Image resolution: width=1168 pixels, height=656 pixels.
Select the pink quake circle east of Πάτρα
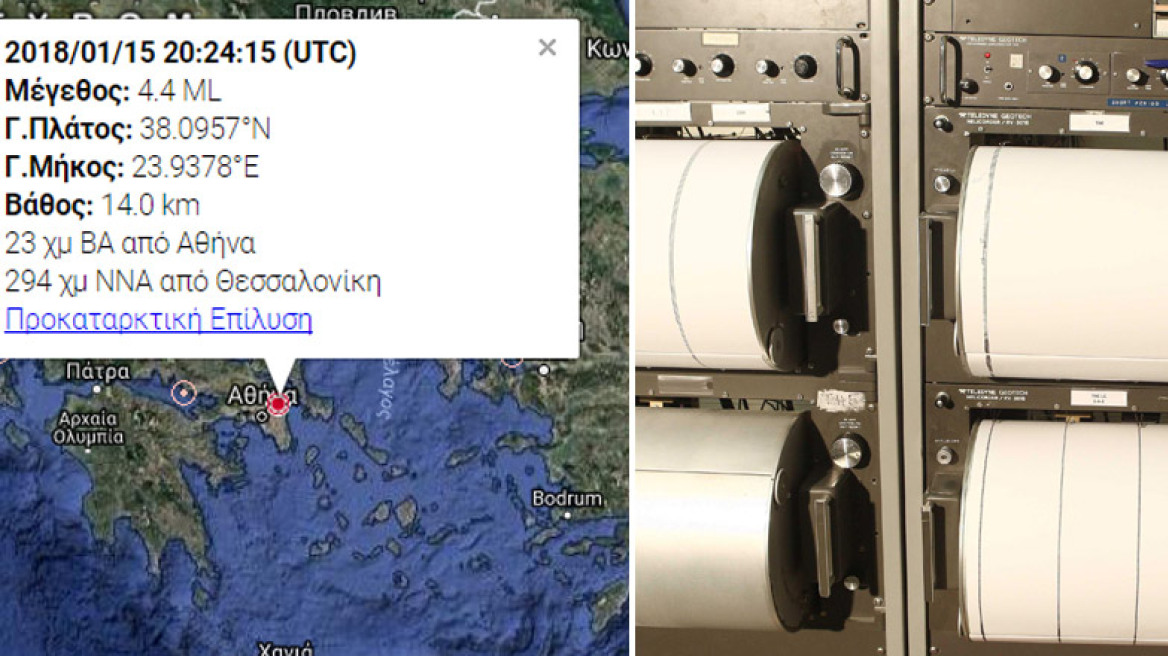point(183,392)
